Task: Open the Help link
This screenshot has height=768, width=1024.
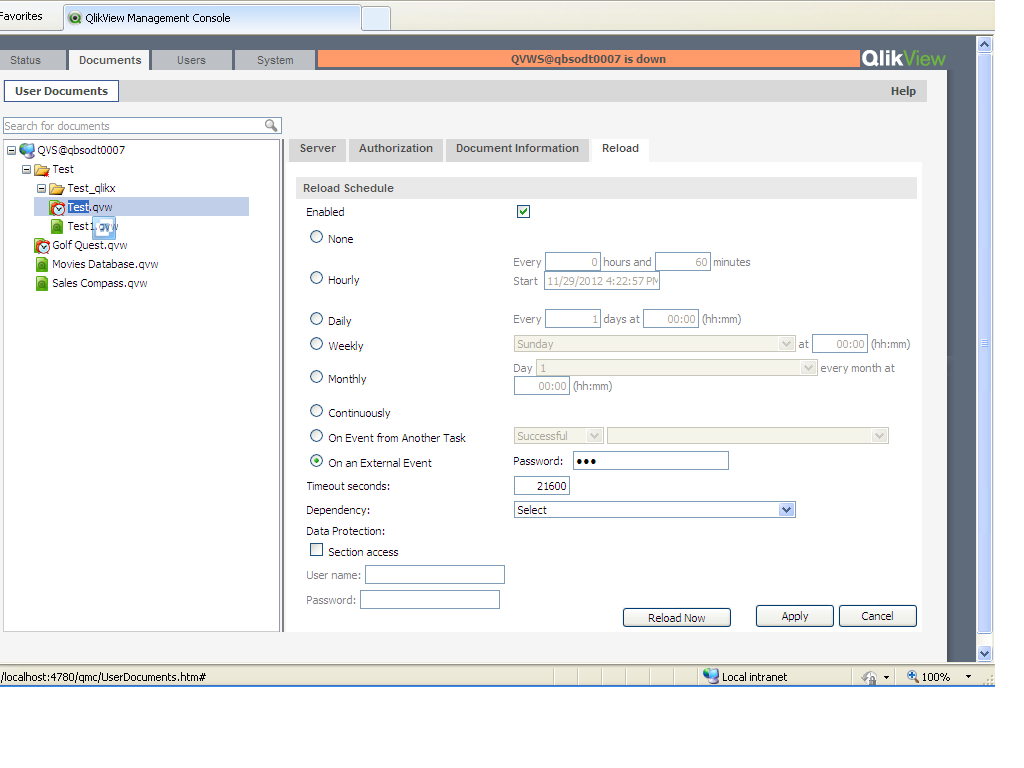Action: click(x=903, y=91)
